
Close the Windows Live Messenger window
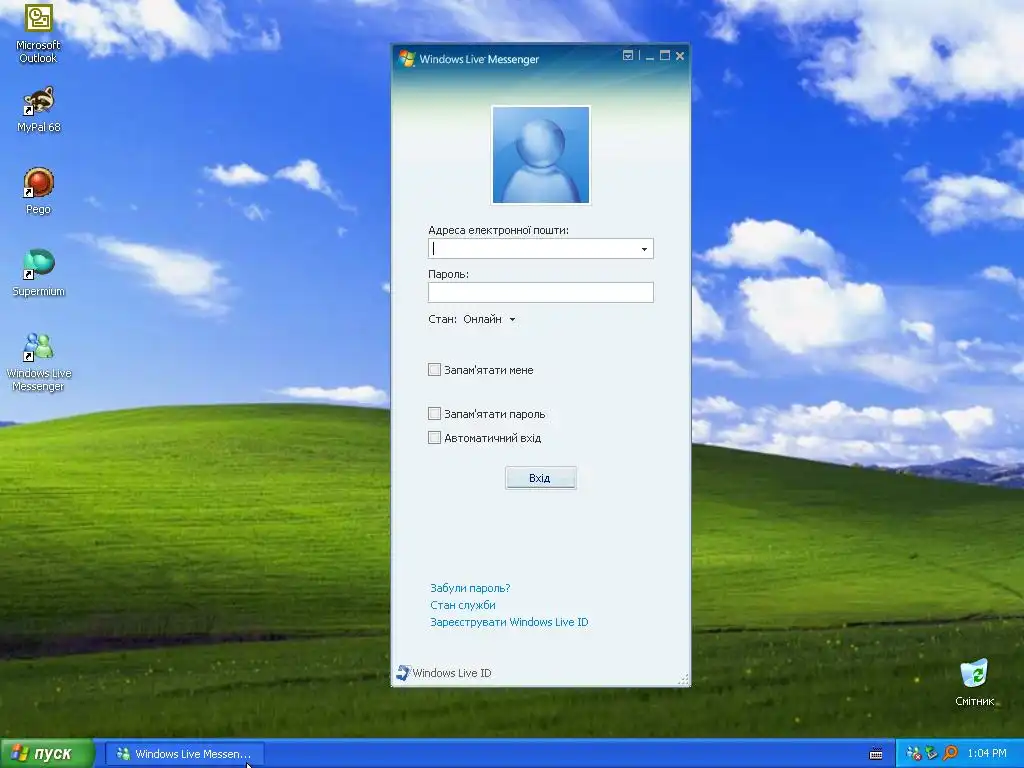pos(680,56)
